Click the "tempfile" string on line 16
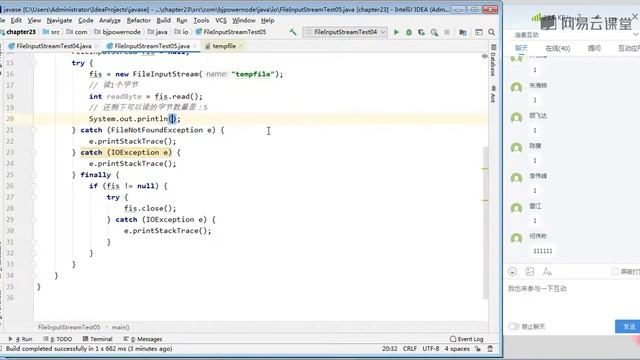The height and width of the screenshot is (360, 640). pos(253,74)
